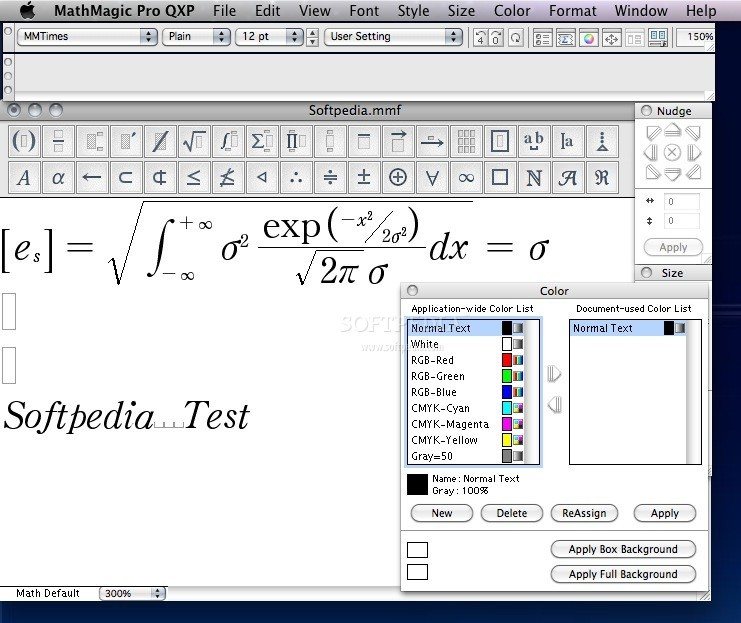Viewport: 741px width, 623px height.
Task: Open the Plain style dropdown
Action: (196, 36)
